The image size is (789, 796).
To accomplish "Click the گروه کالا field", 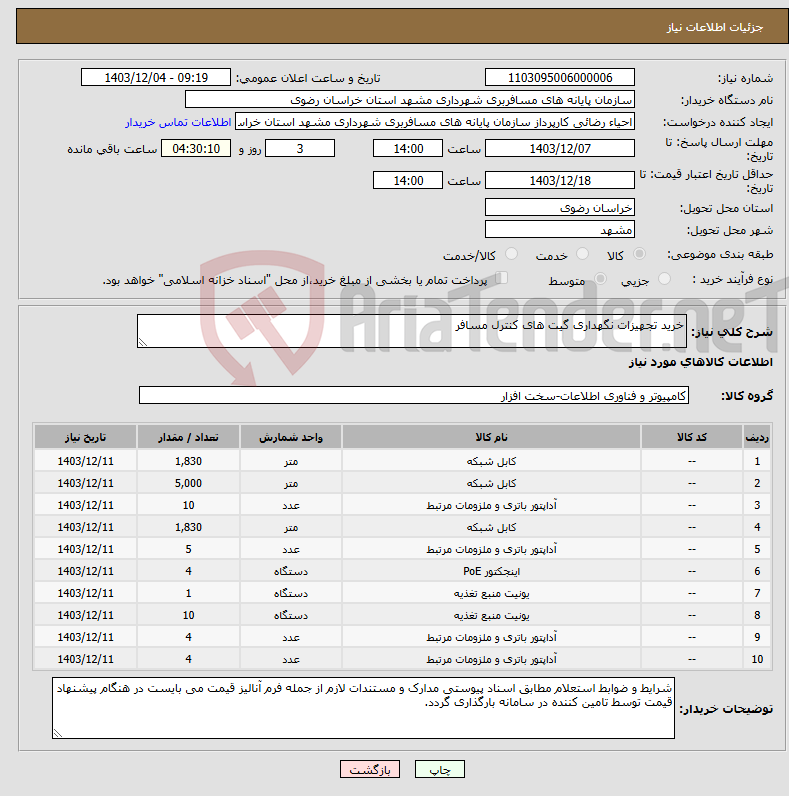I will pyautogui.click(x=414, y=395).
